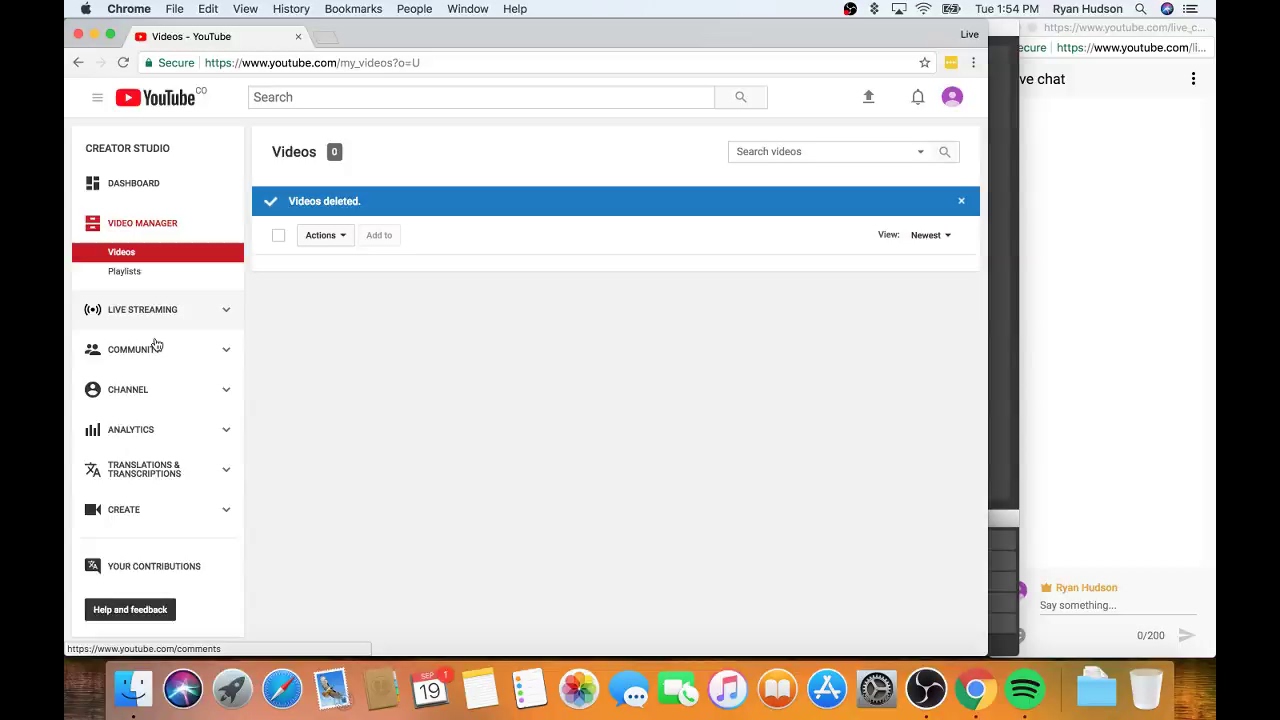The height and width of the screenshot is (720, 1280).
Task: Open the search videos filter dropdown arrow
Action: pyautogui.click(x=921, y=151)
